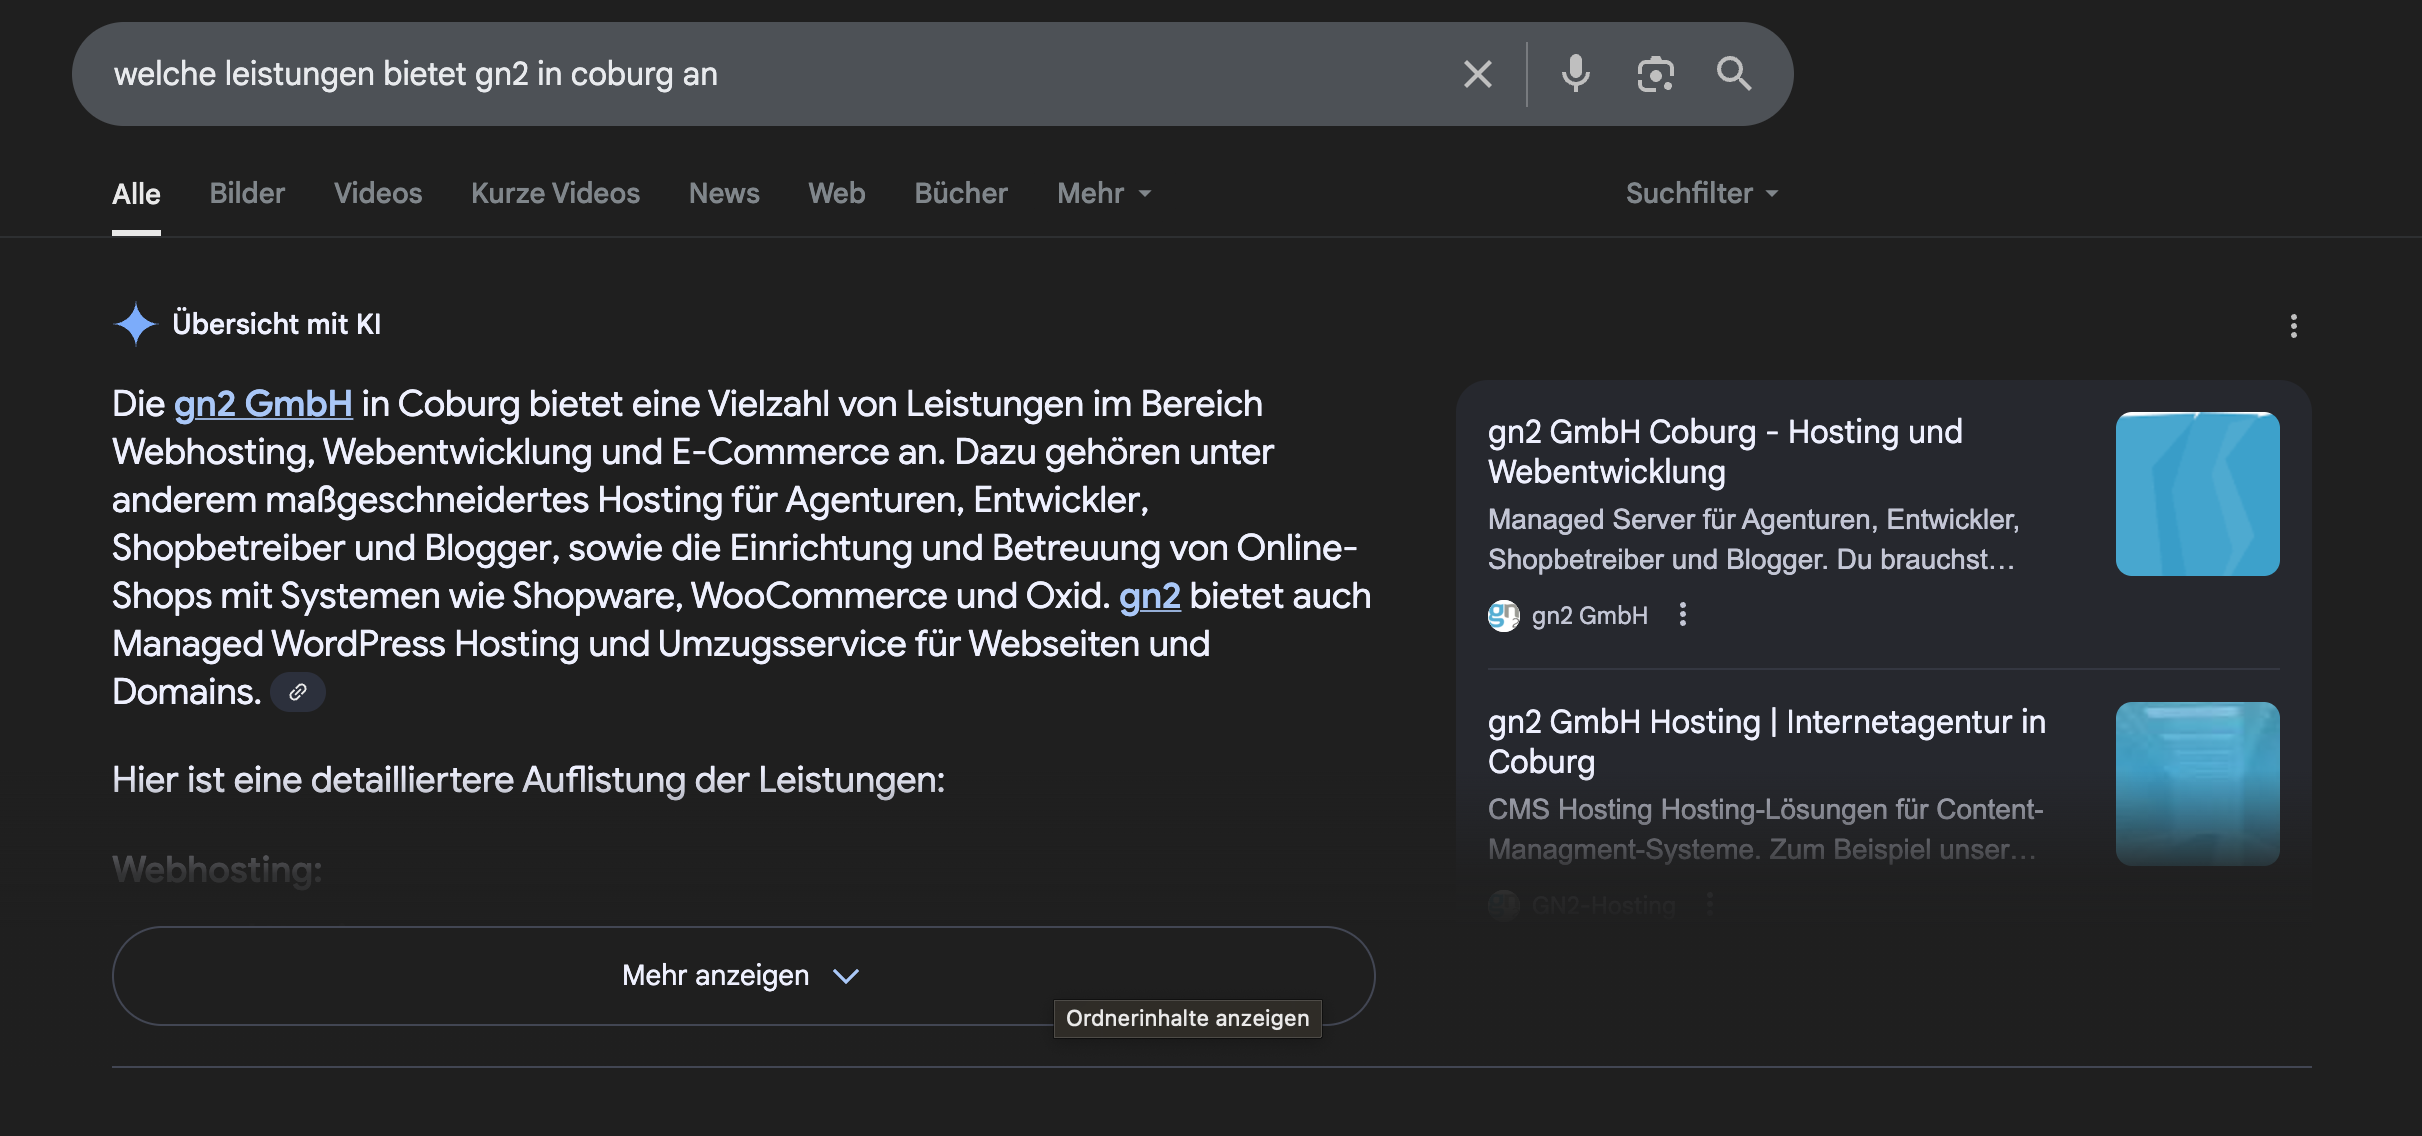This screenshot has width=2422, height=1136.
Task: Open the Suchfilter dropdown
Action: coord(1702,193)
